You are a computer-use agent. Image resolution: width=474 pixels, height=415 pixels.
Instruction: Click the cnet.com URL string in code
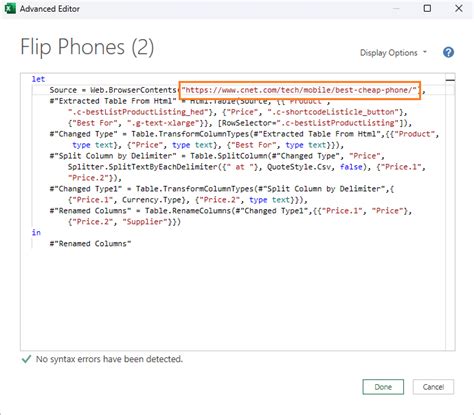(x=300, y=90)
